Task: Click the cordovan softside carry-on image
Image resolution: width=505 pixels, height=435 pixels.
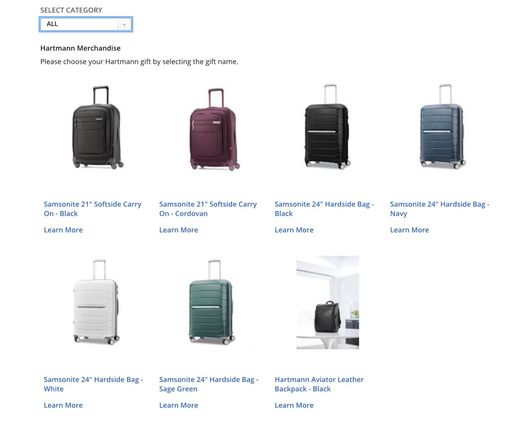Action: click(x=214, y=129)
